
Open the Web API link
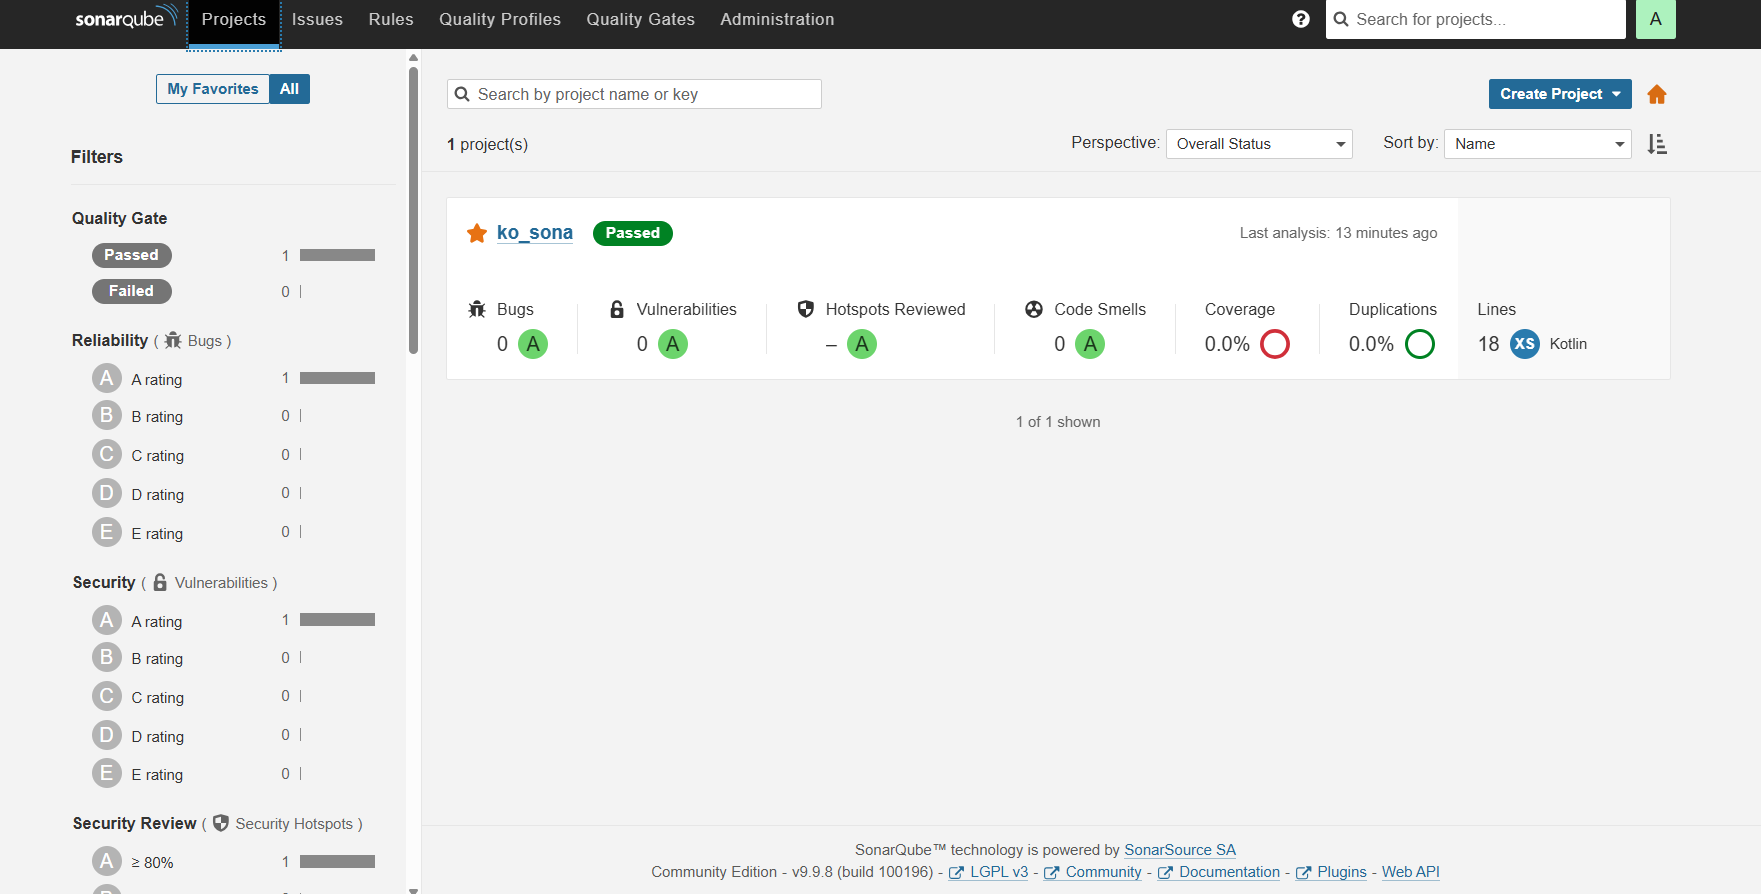click(x=1411, y=872)
